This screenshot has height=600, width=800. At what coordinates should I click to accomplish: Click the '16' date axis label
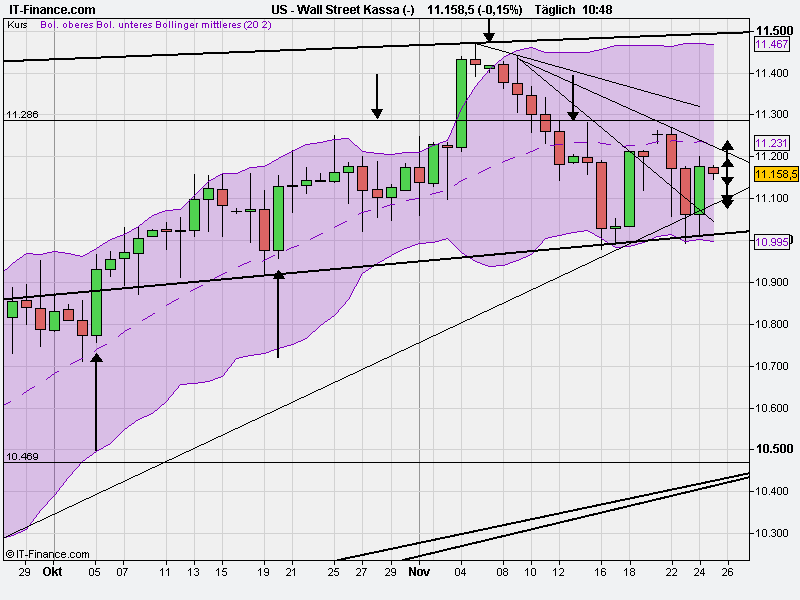[x=601, y=572]
